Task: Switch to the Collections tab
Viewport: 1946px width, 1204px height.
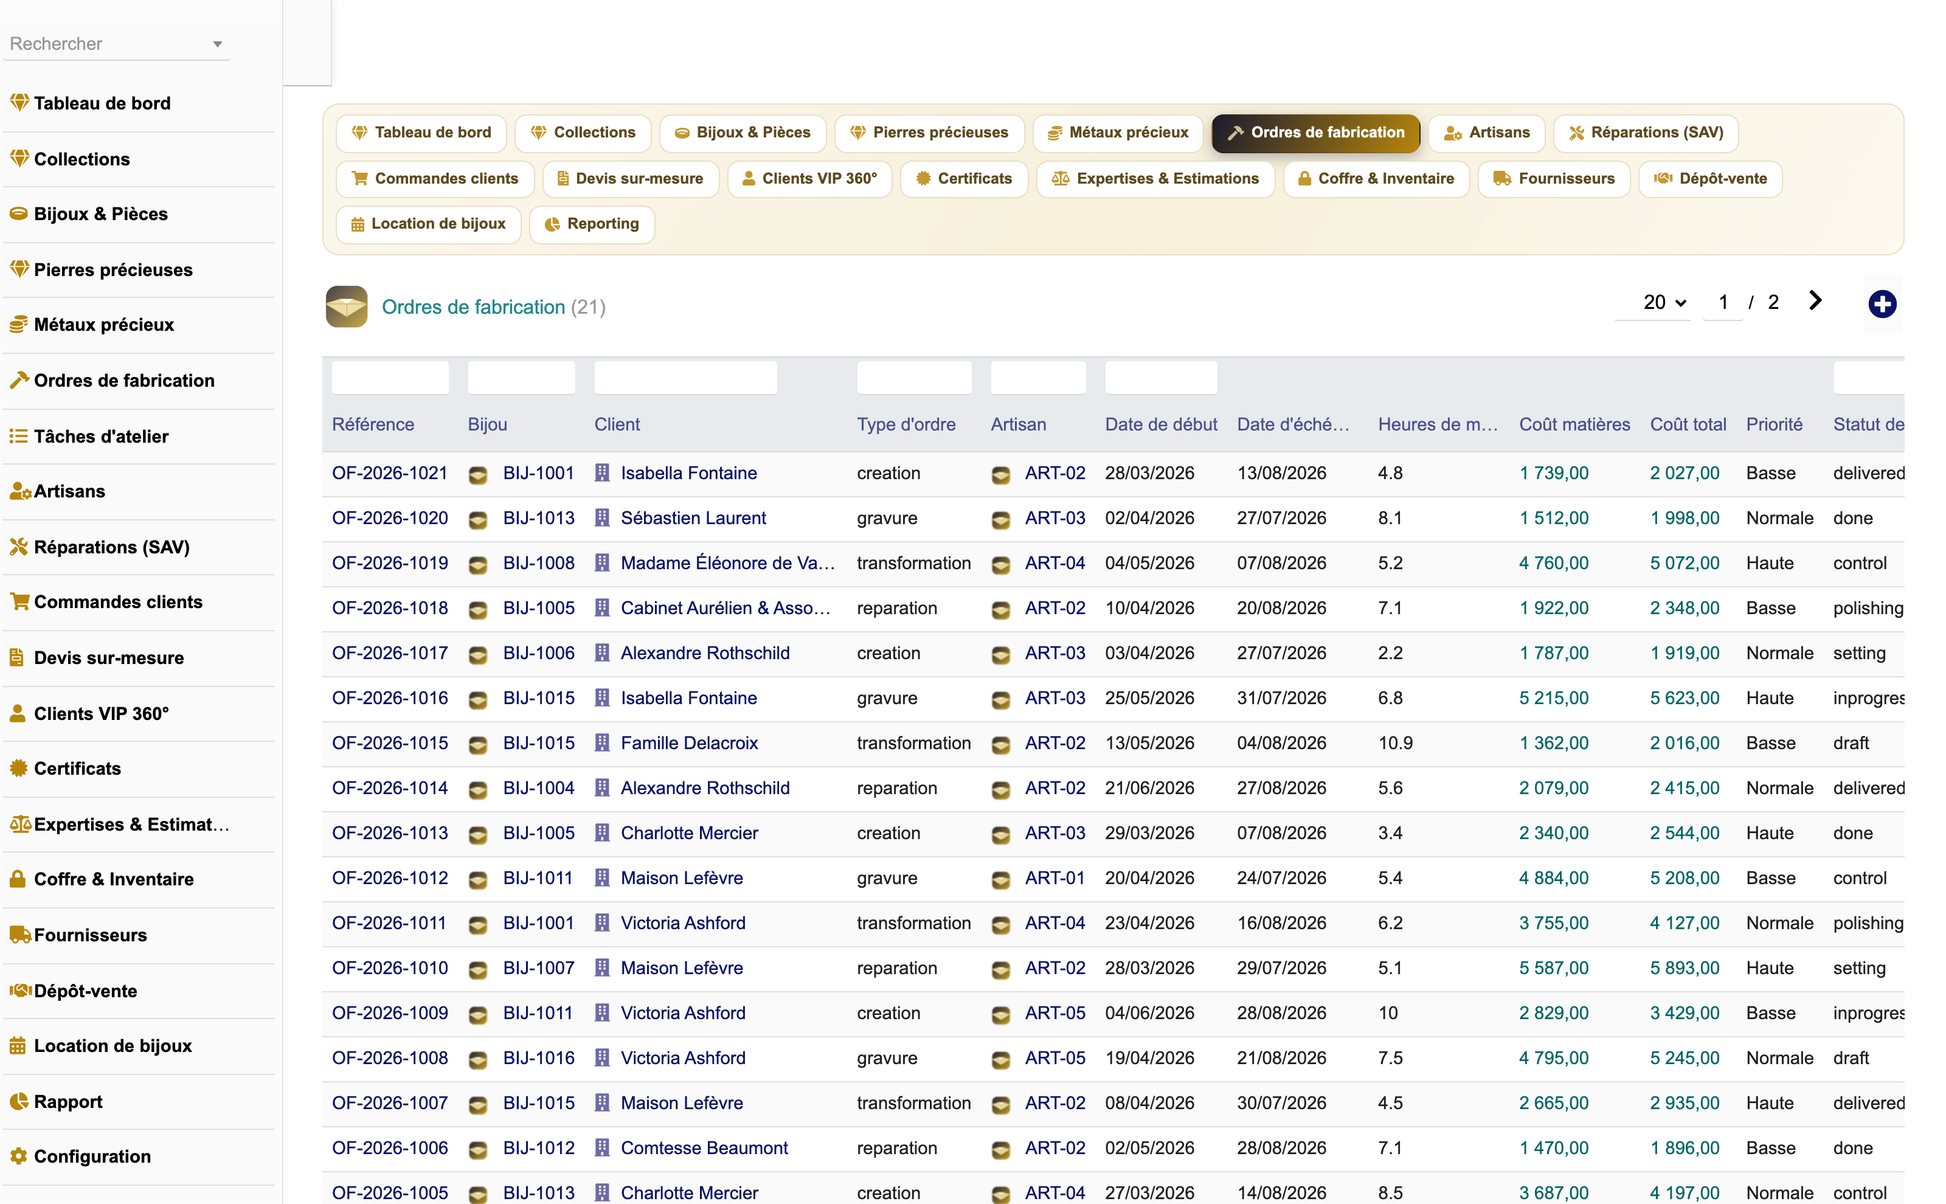Action: 582,133
